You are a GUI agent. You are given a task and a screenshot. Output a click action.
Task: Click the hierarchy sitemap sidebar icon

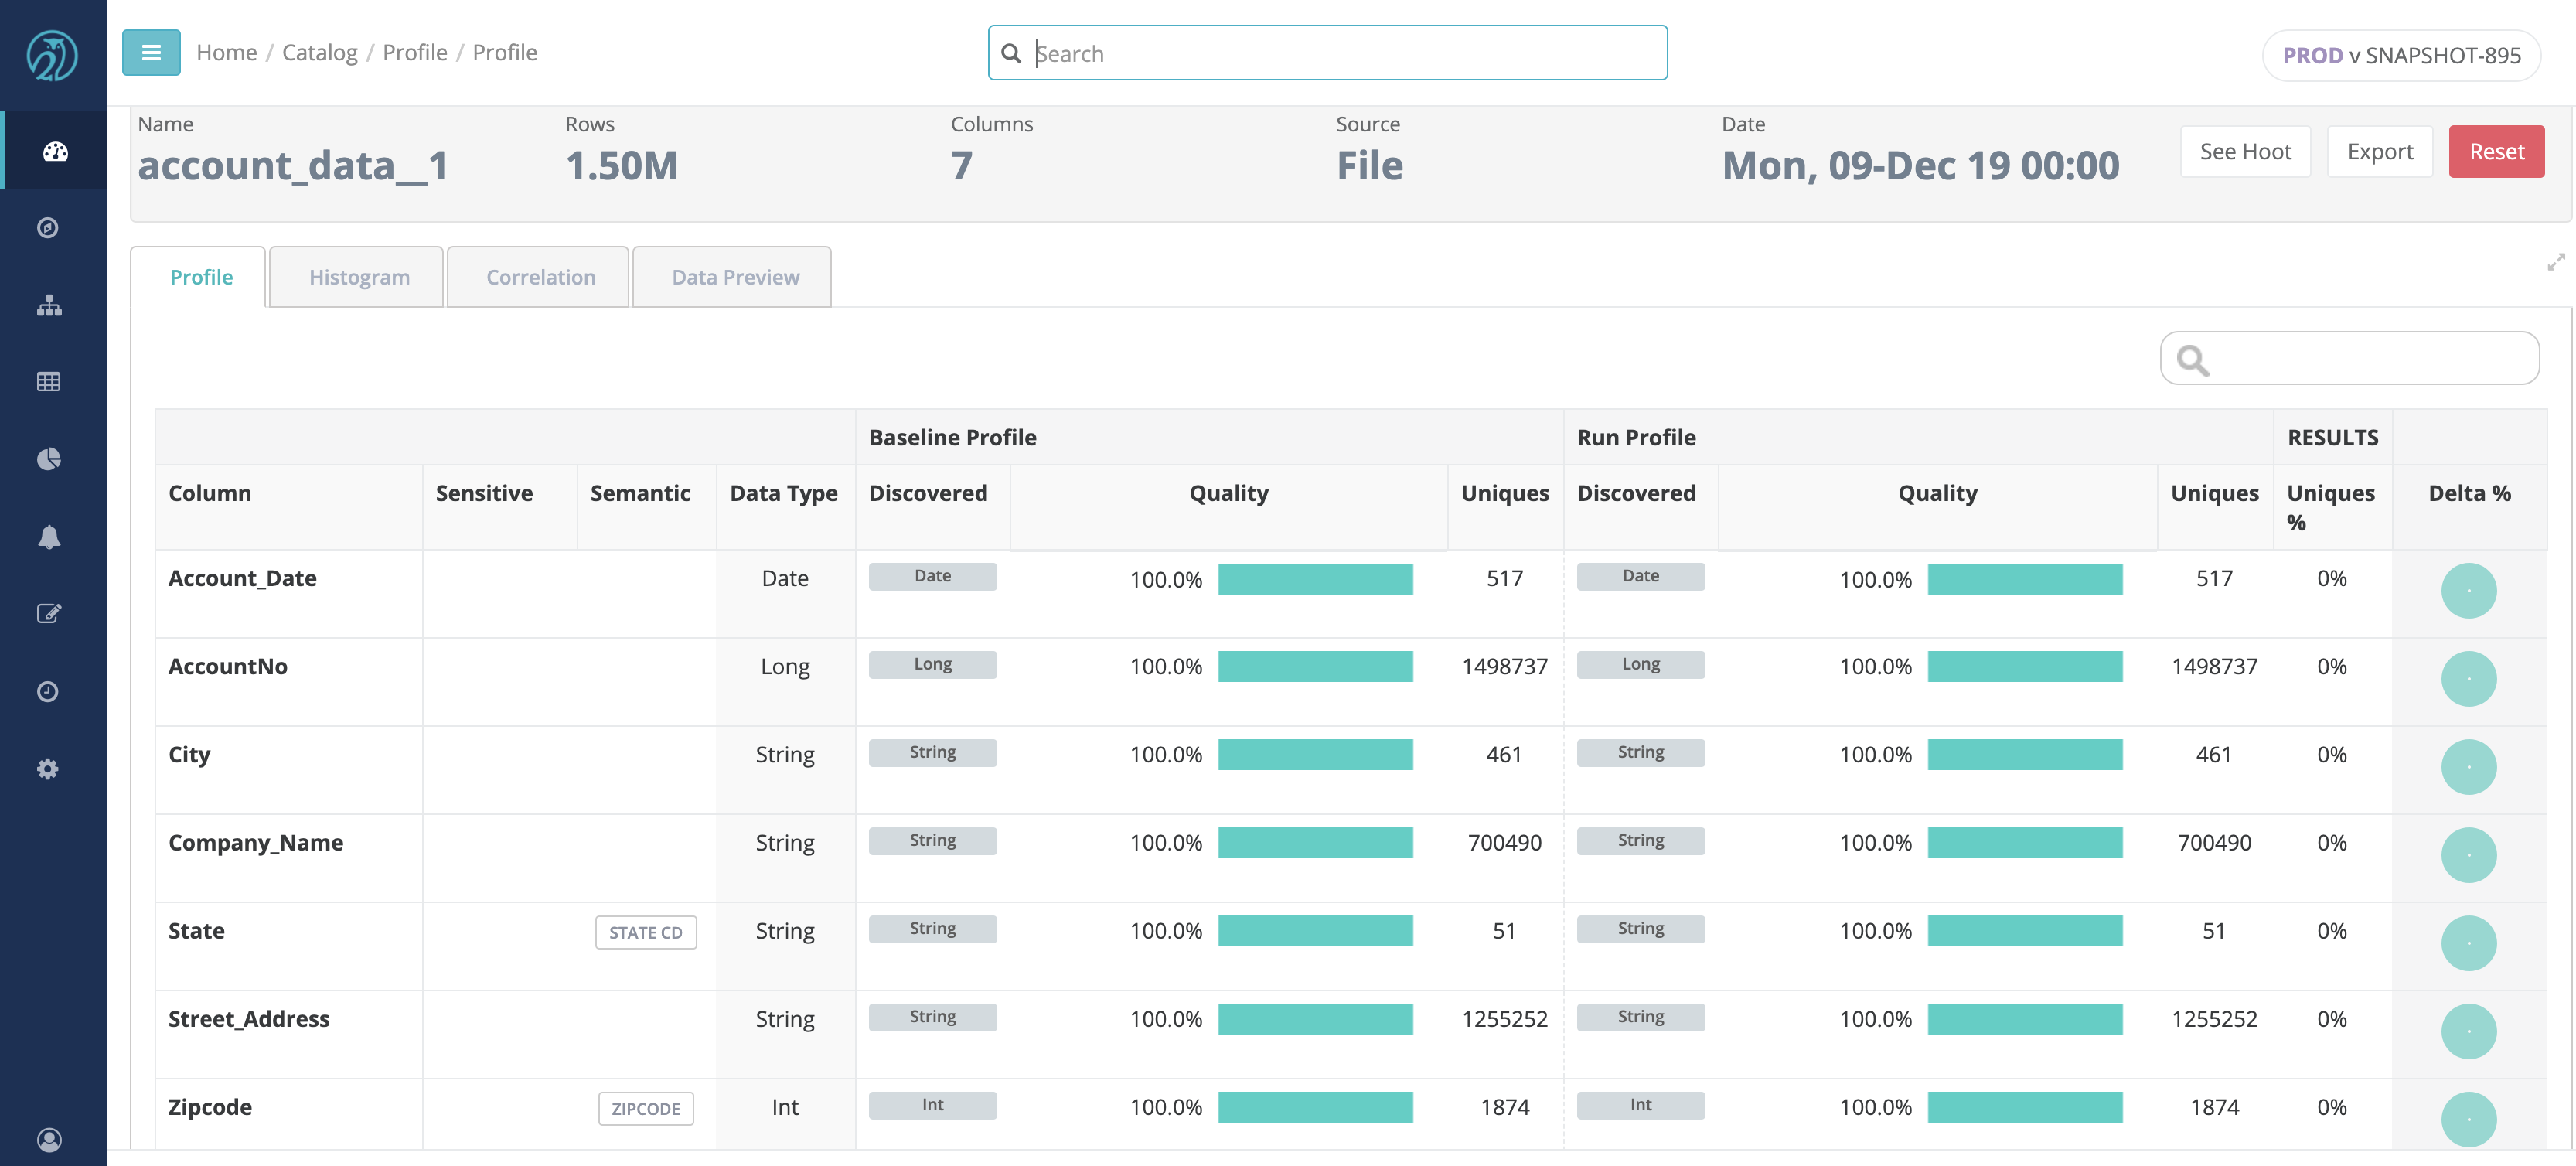(x=48, y=306)
